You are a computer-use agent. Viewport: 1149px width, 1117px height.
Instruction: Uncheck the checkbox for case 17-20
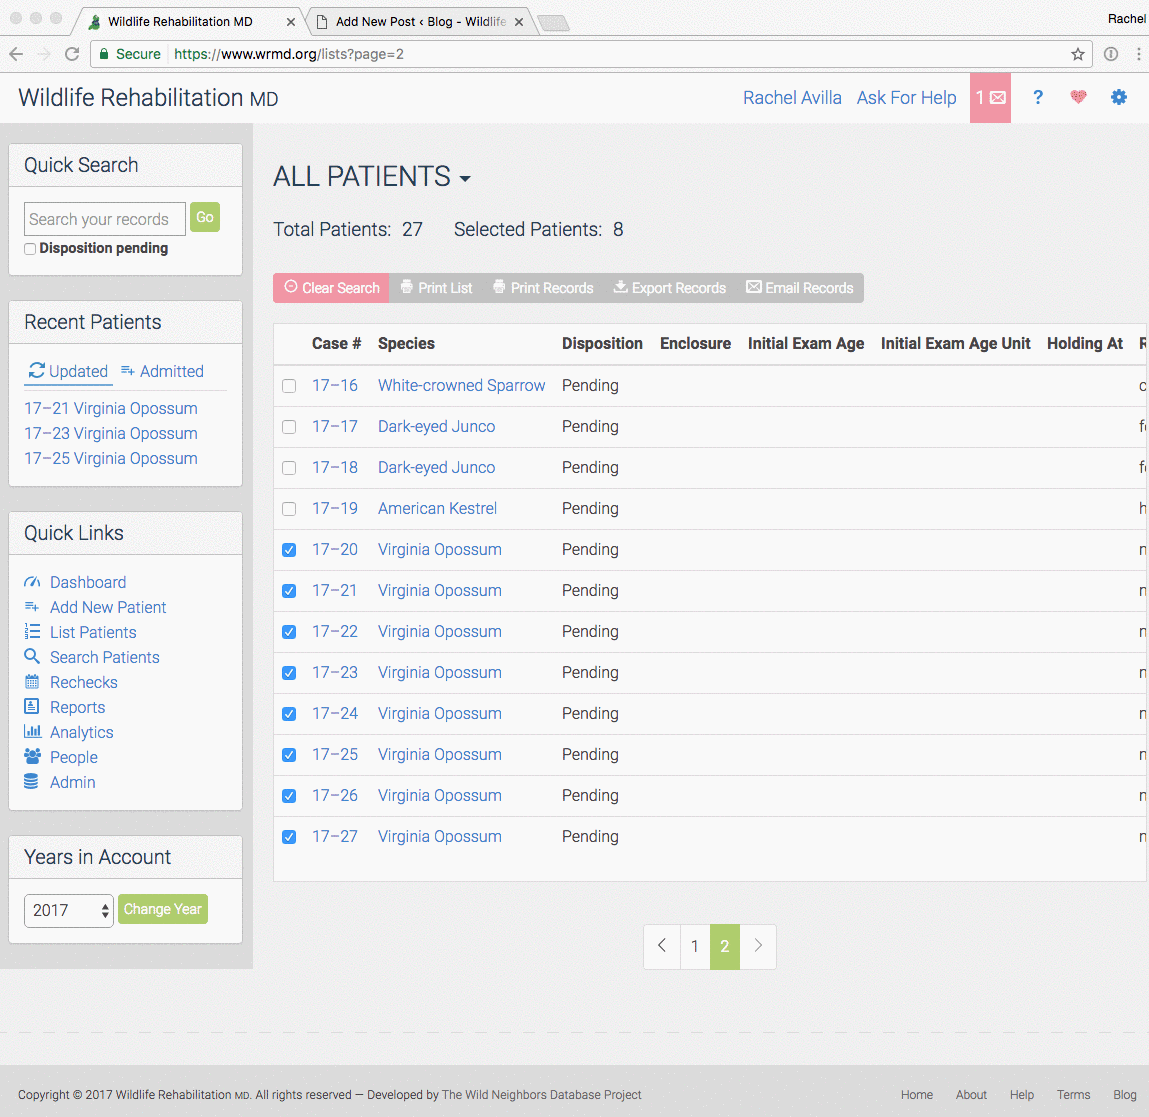[289, 550]
